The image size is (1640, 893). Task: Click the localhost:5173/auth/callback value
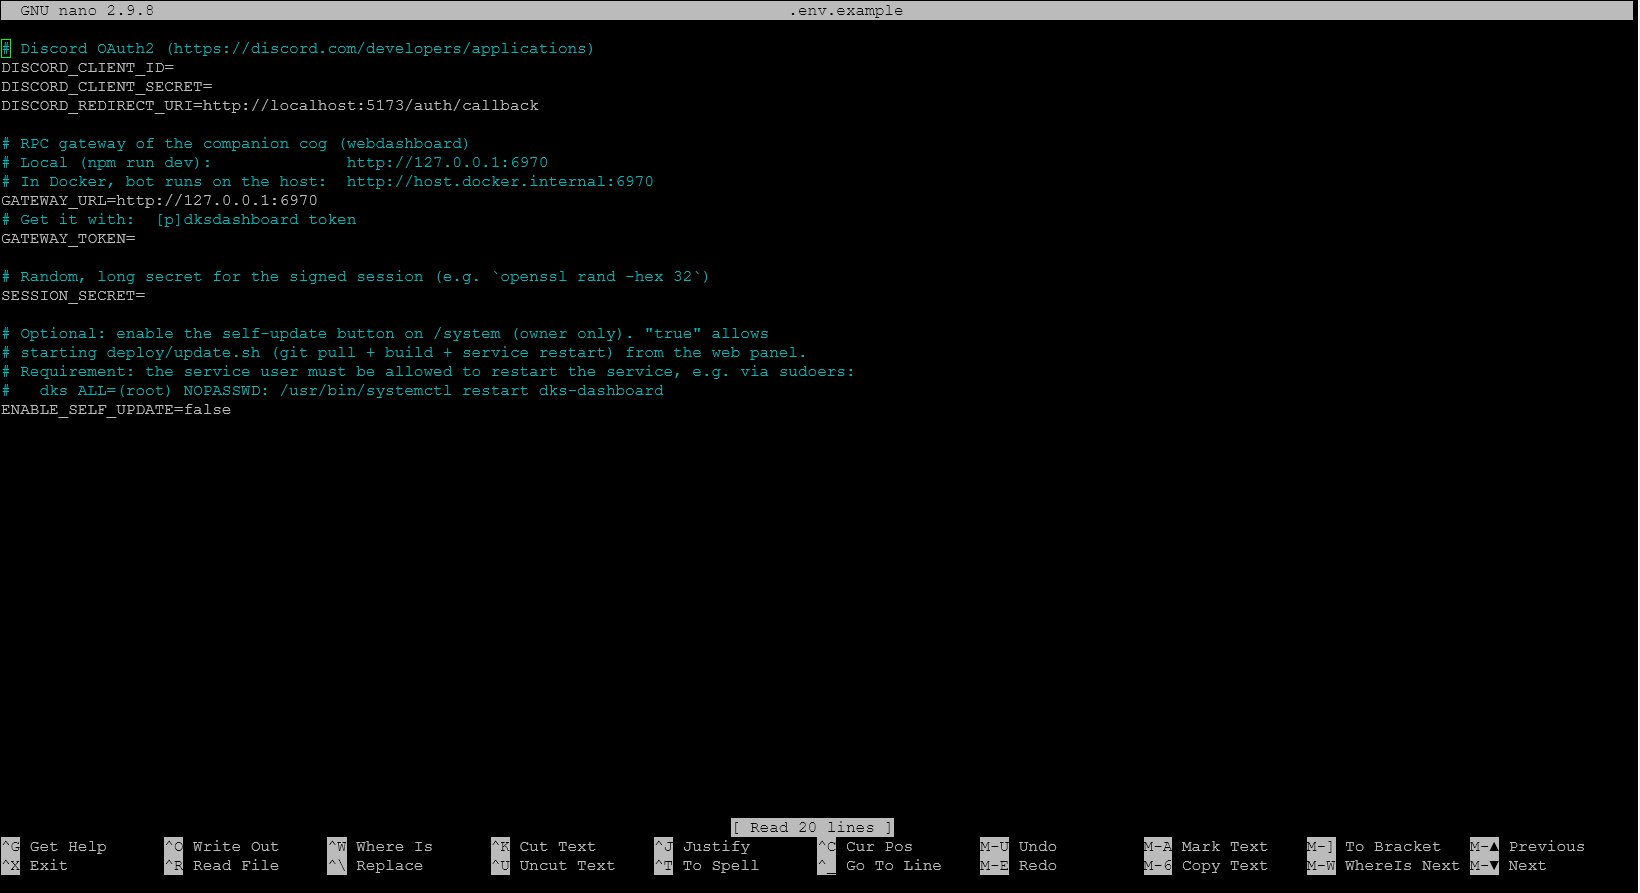[x=404, y=106]
